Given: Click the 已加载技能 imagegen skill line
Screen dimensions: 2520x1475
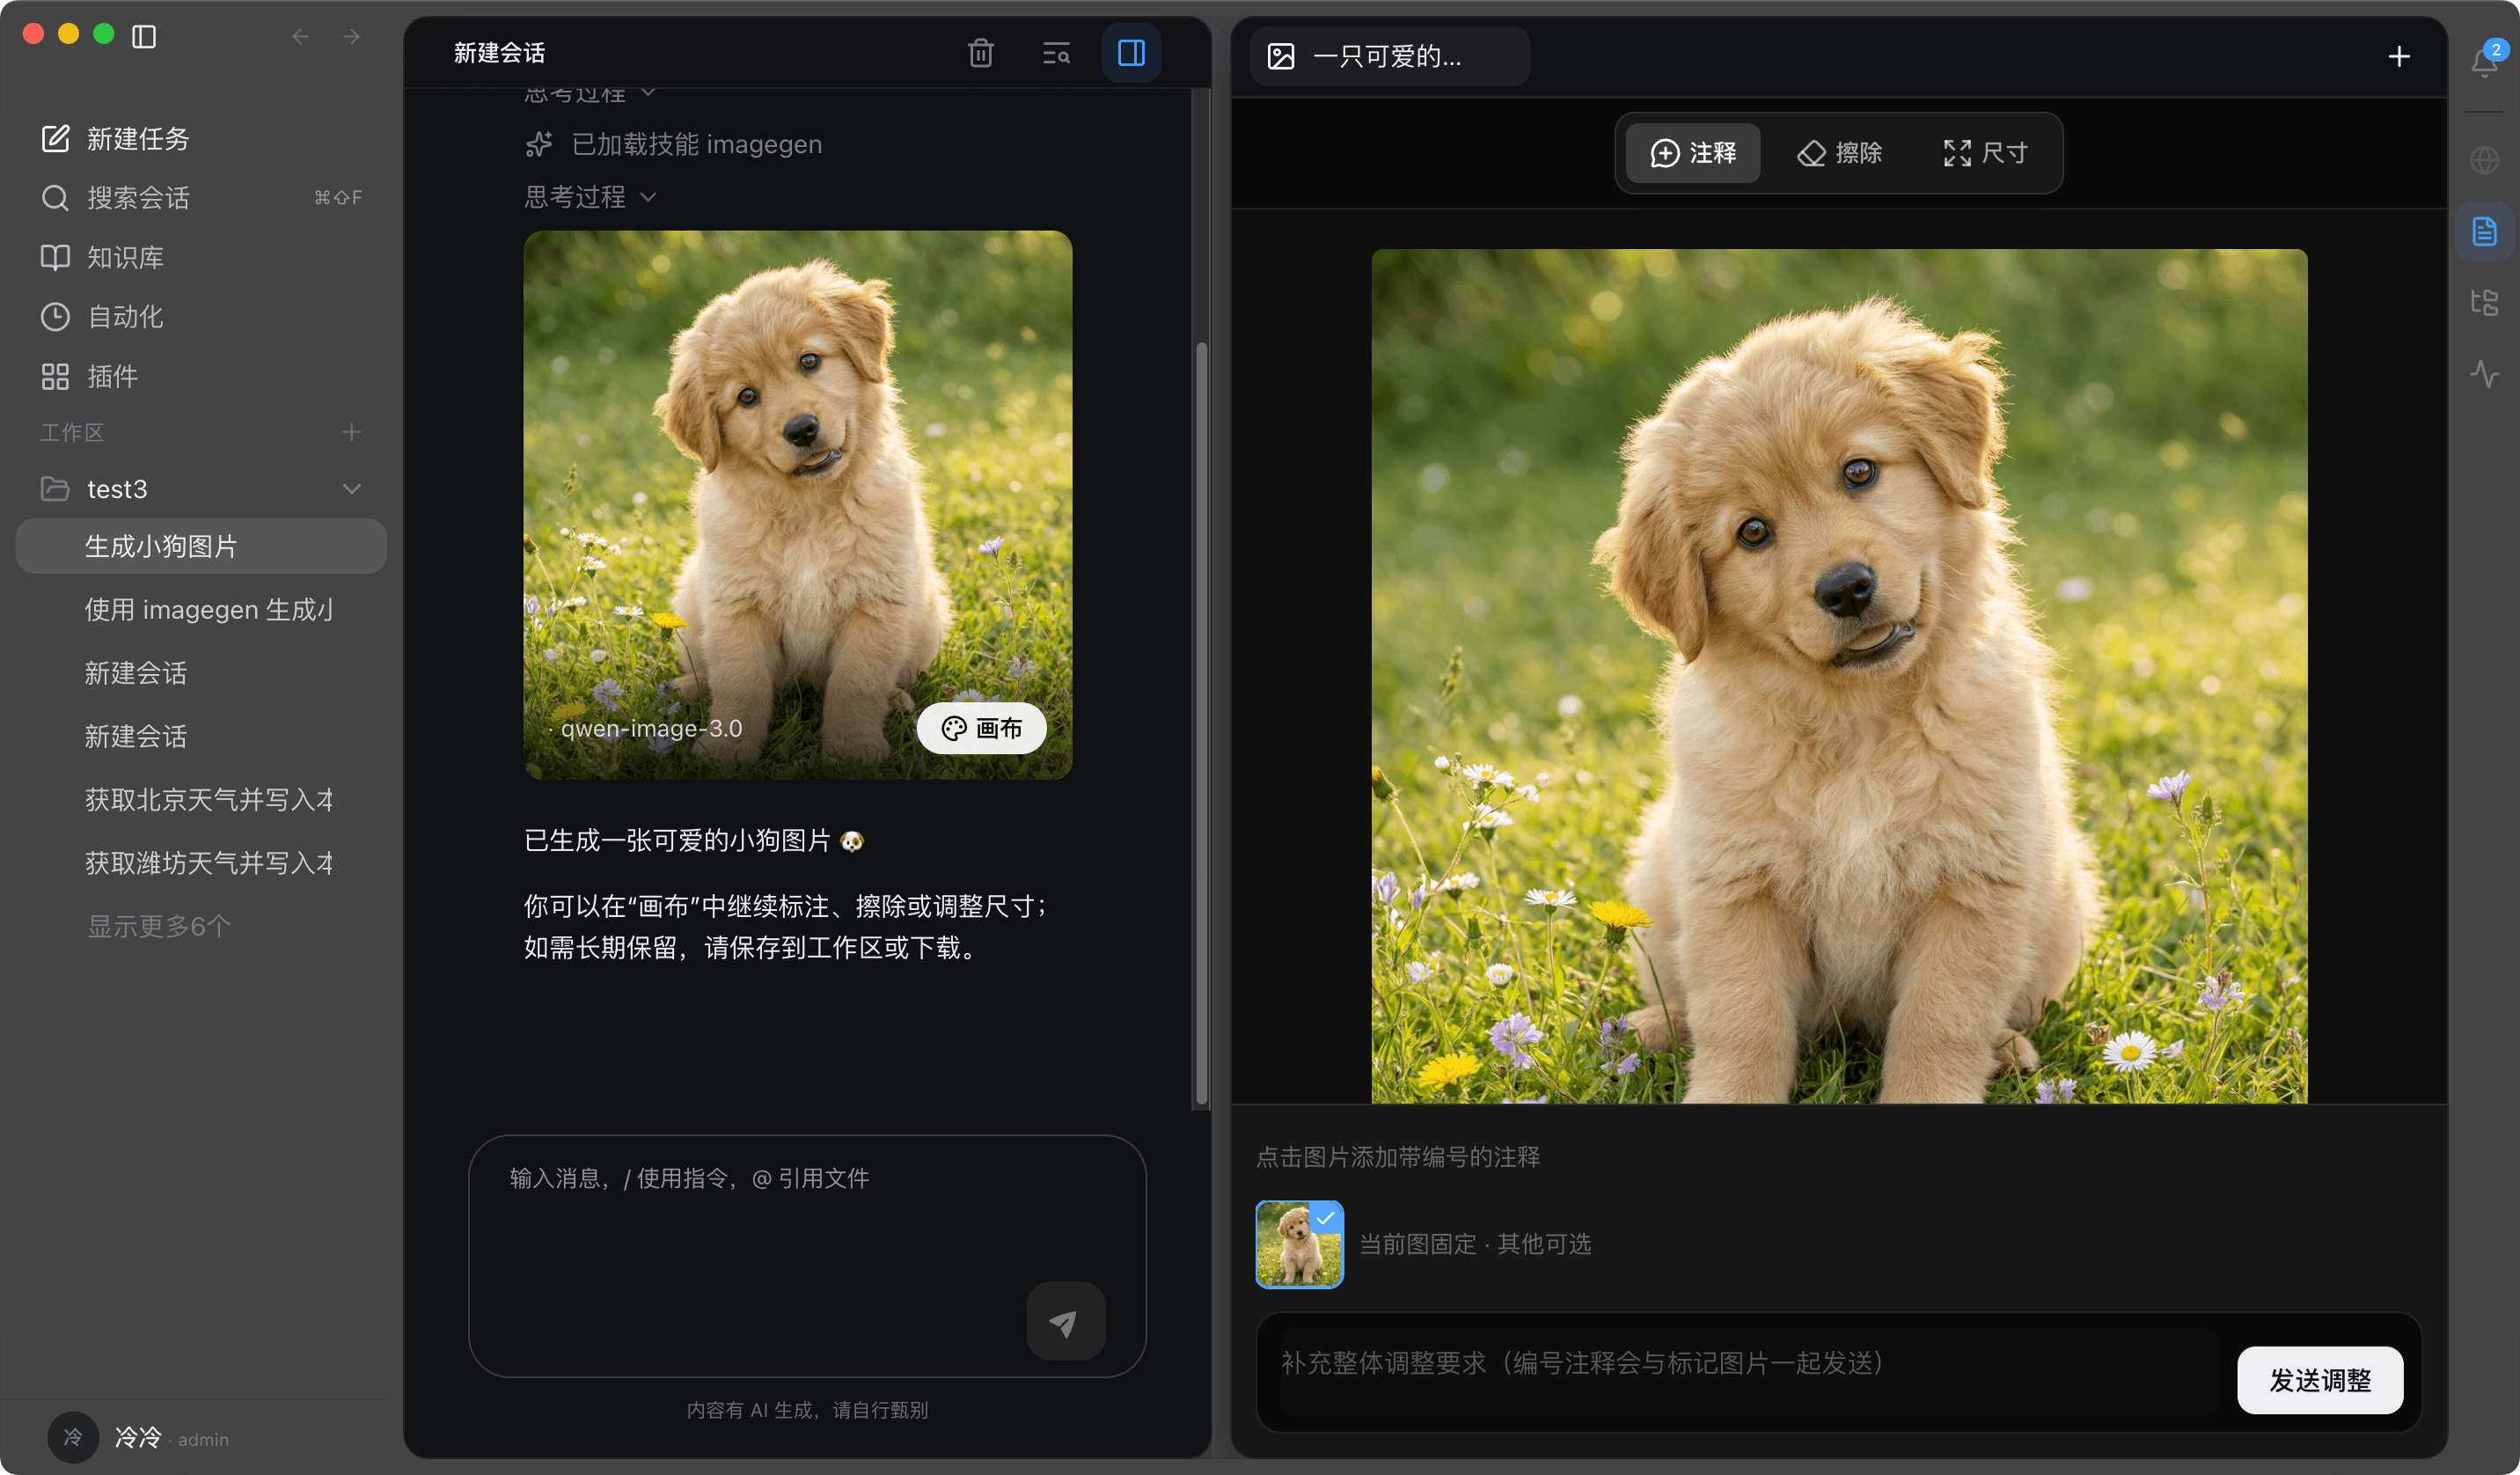Looking at the screenshot, I should point(673,145).
